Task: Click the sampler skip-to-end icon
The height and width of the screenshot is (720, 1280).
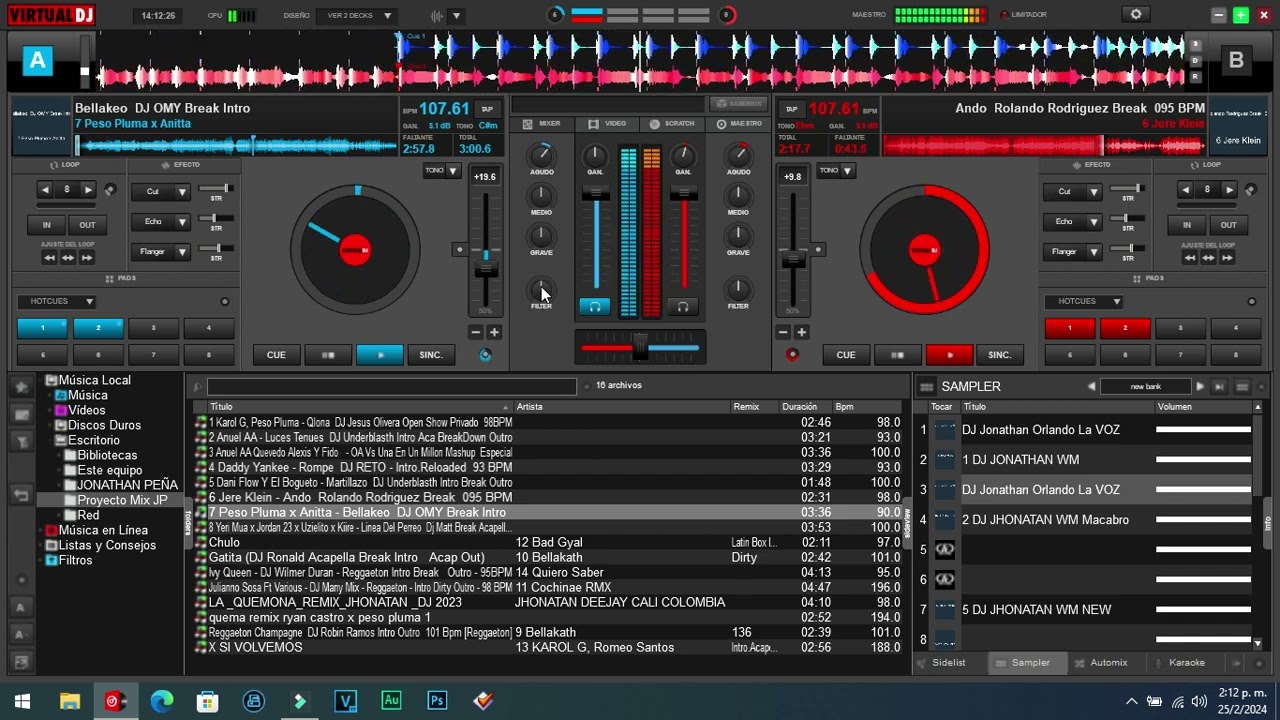Action: point(1219,387)
